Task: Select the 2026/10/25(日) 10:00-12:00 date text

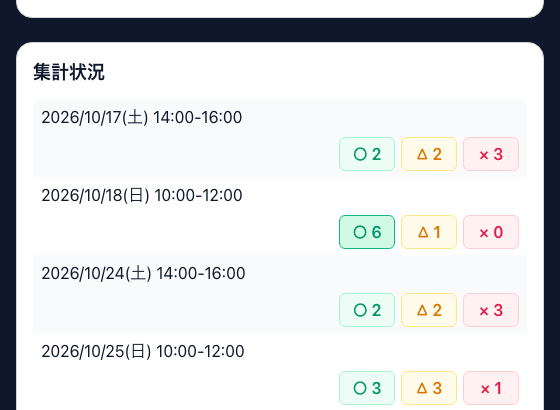Action: pyautogui.click(x=143, y=351)
